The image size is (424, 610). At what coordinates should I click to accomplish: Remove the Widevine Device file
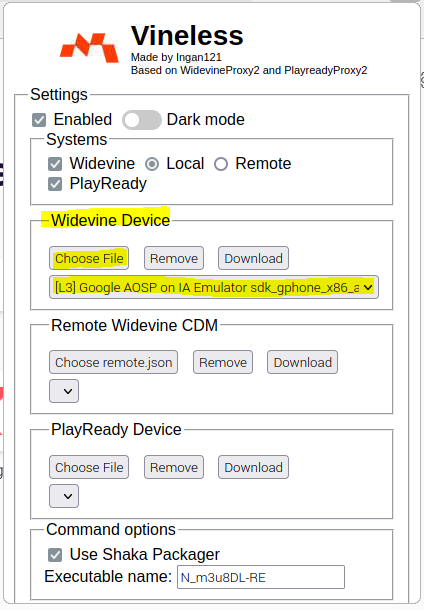pos(174,258)
